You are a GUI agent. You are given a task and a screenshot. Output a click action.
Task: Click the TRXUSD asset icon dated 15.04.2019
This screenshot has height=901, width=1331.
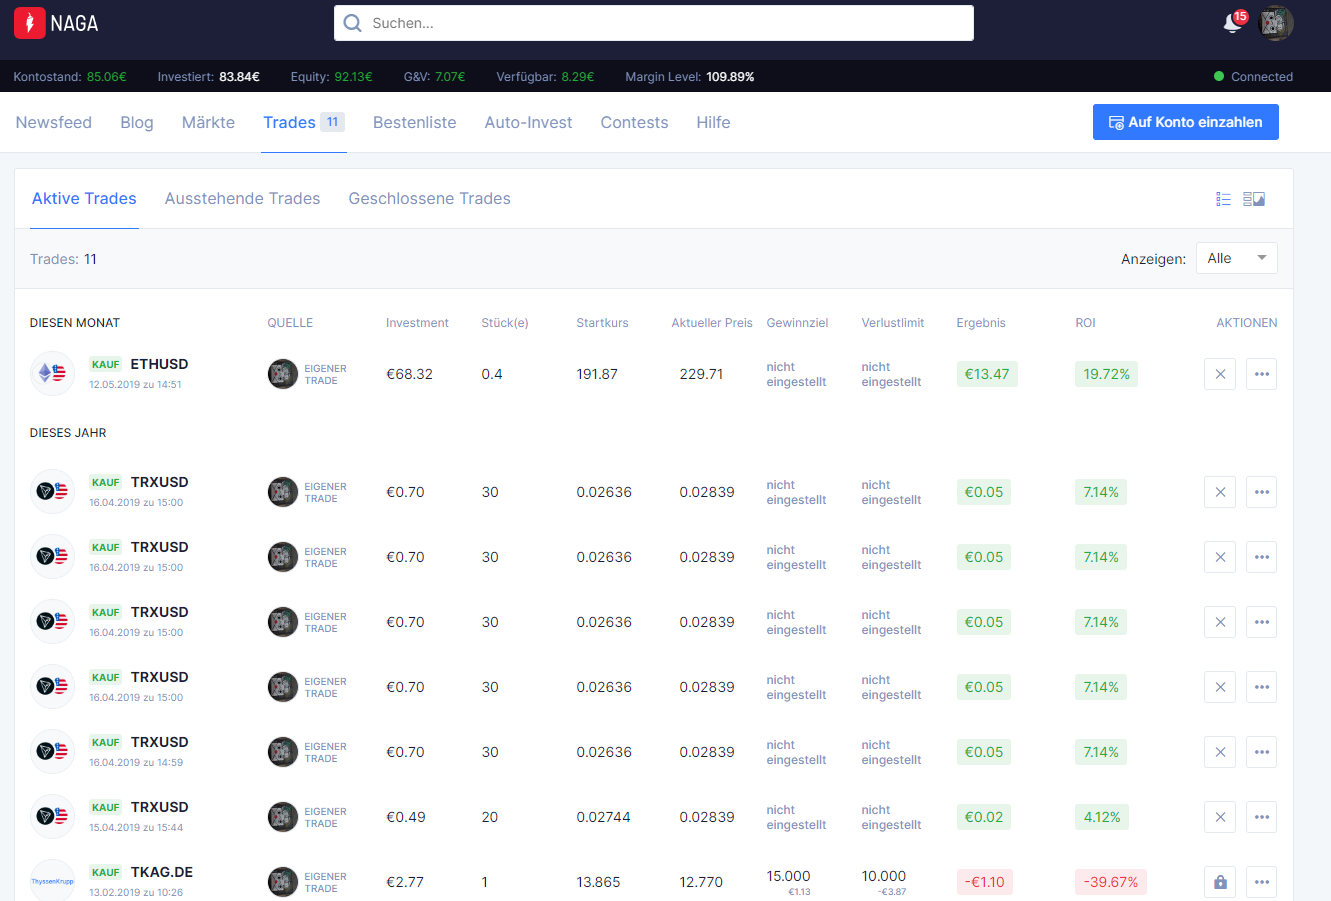[x=52, y=817]
